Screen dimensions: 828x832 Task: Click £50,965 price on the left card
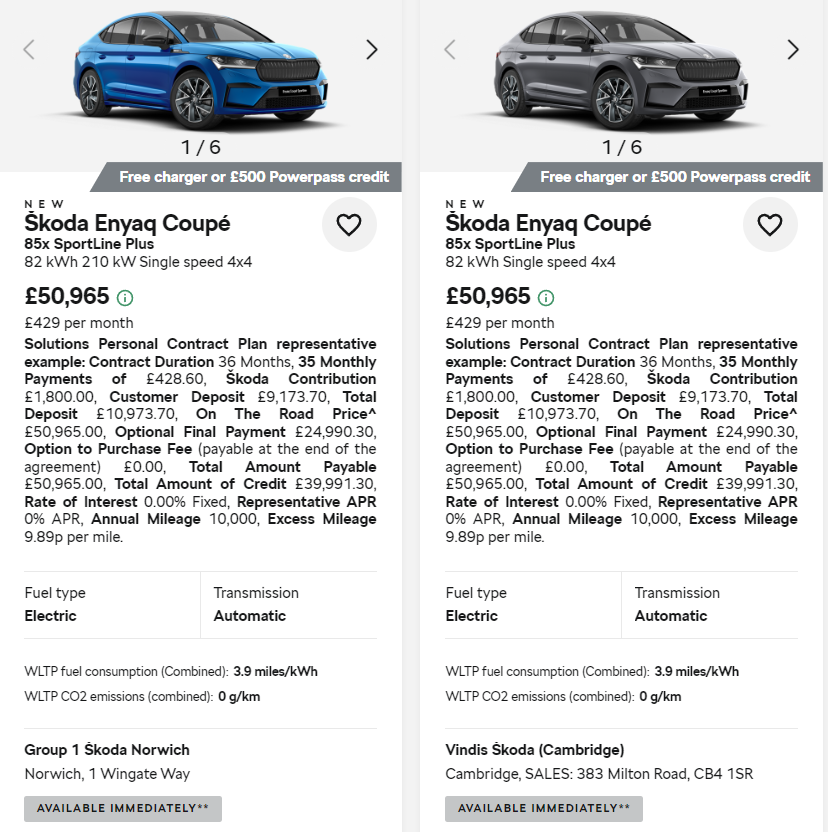pos(67,296)
